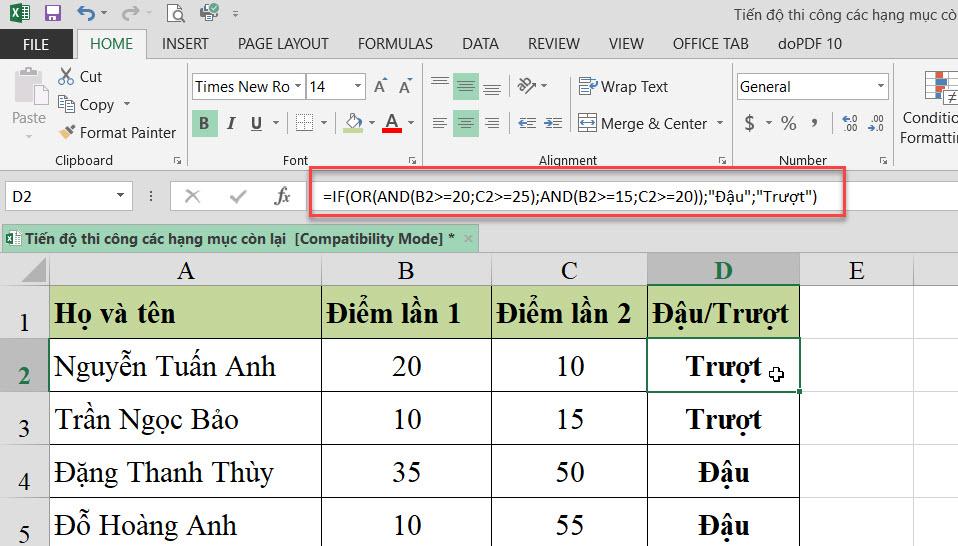The image size is (958, 546).
Task: Click the Enter checkmark in formula bar
Action: click(x=238, y=196)
